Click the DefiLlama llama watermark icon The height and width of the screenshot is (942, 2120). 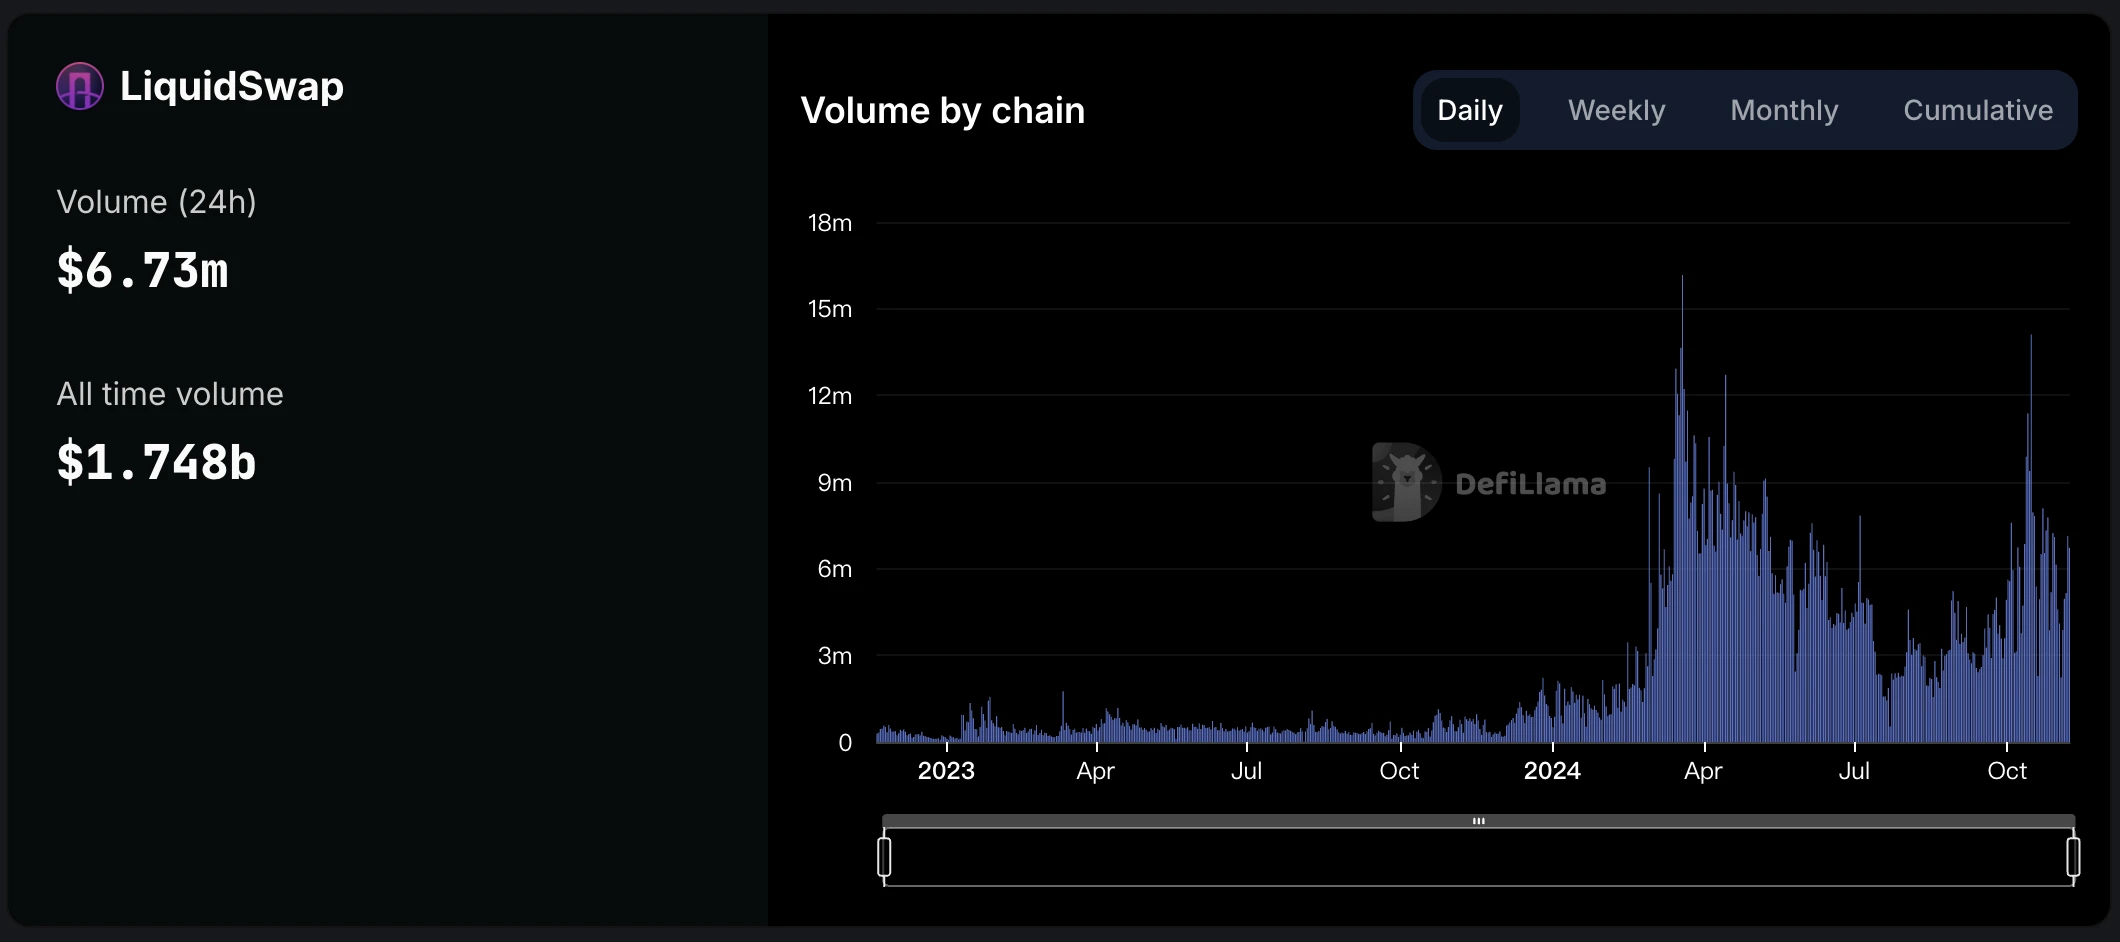(1406, 482)
